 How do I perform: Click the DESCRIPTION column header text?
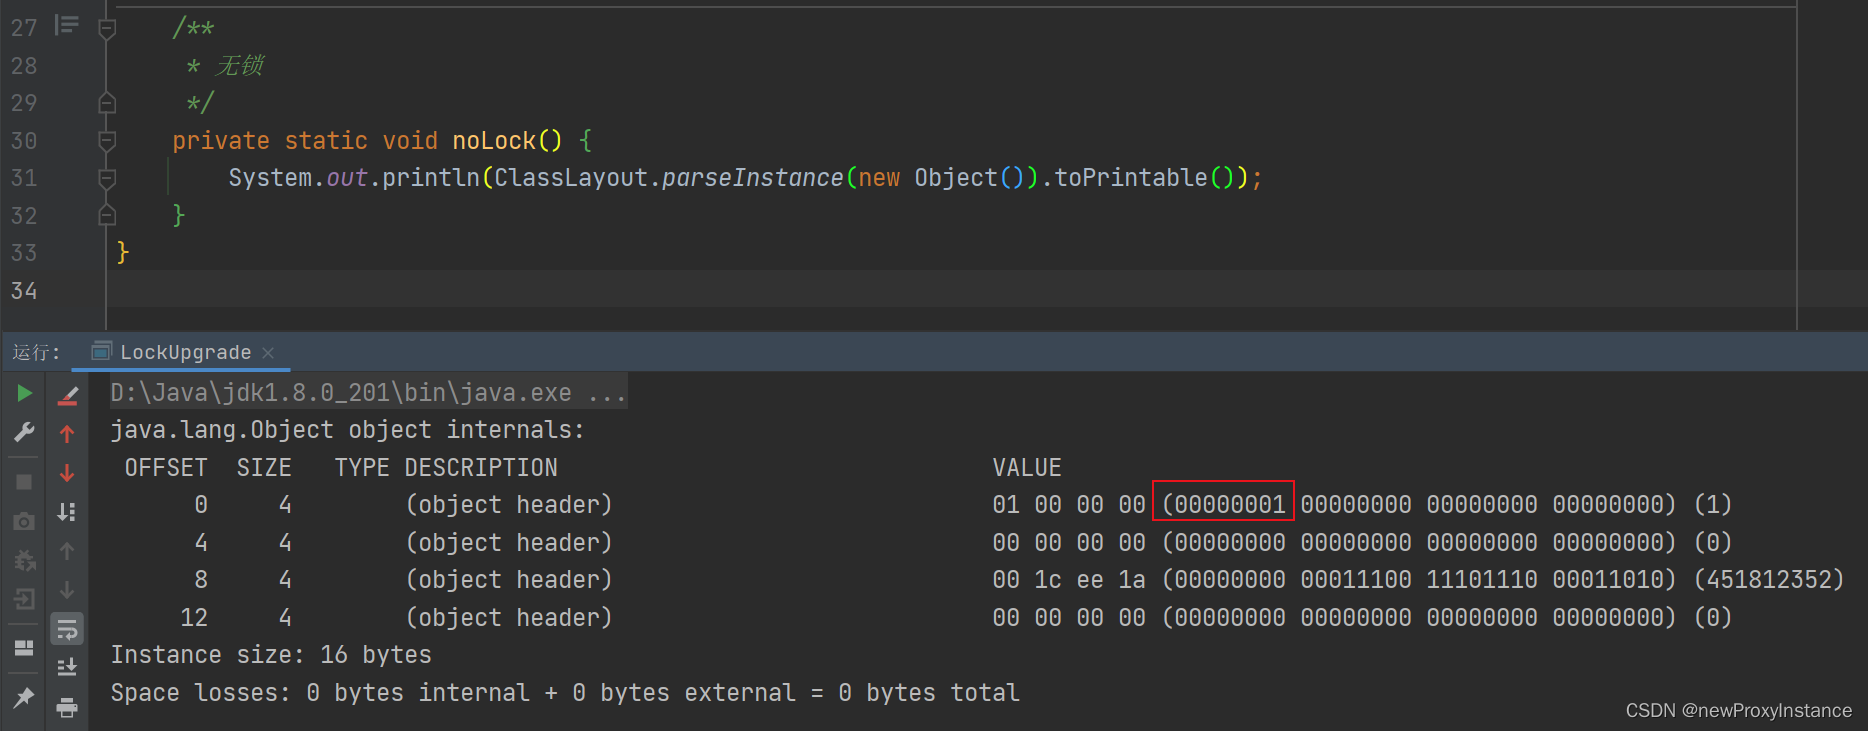pos(481,468)
